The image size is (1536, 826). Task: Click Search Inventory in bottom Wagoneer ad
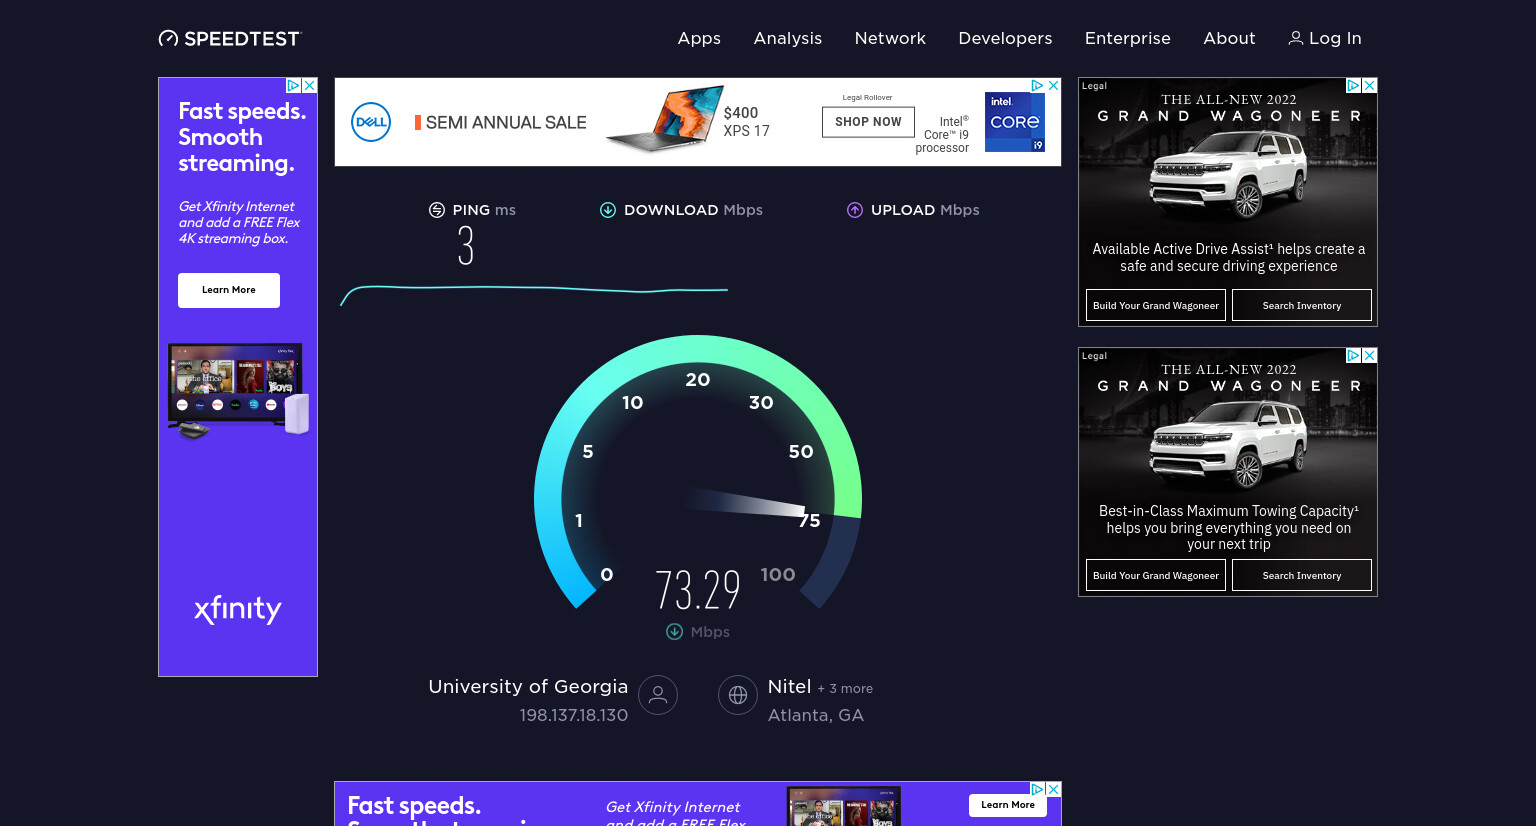click(x=1302, y=575)
